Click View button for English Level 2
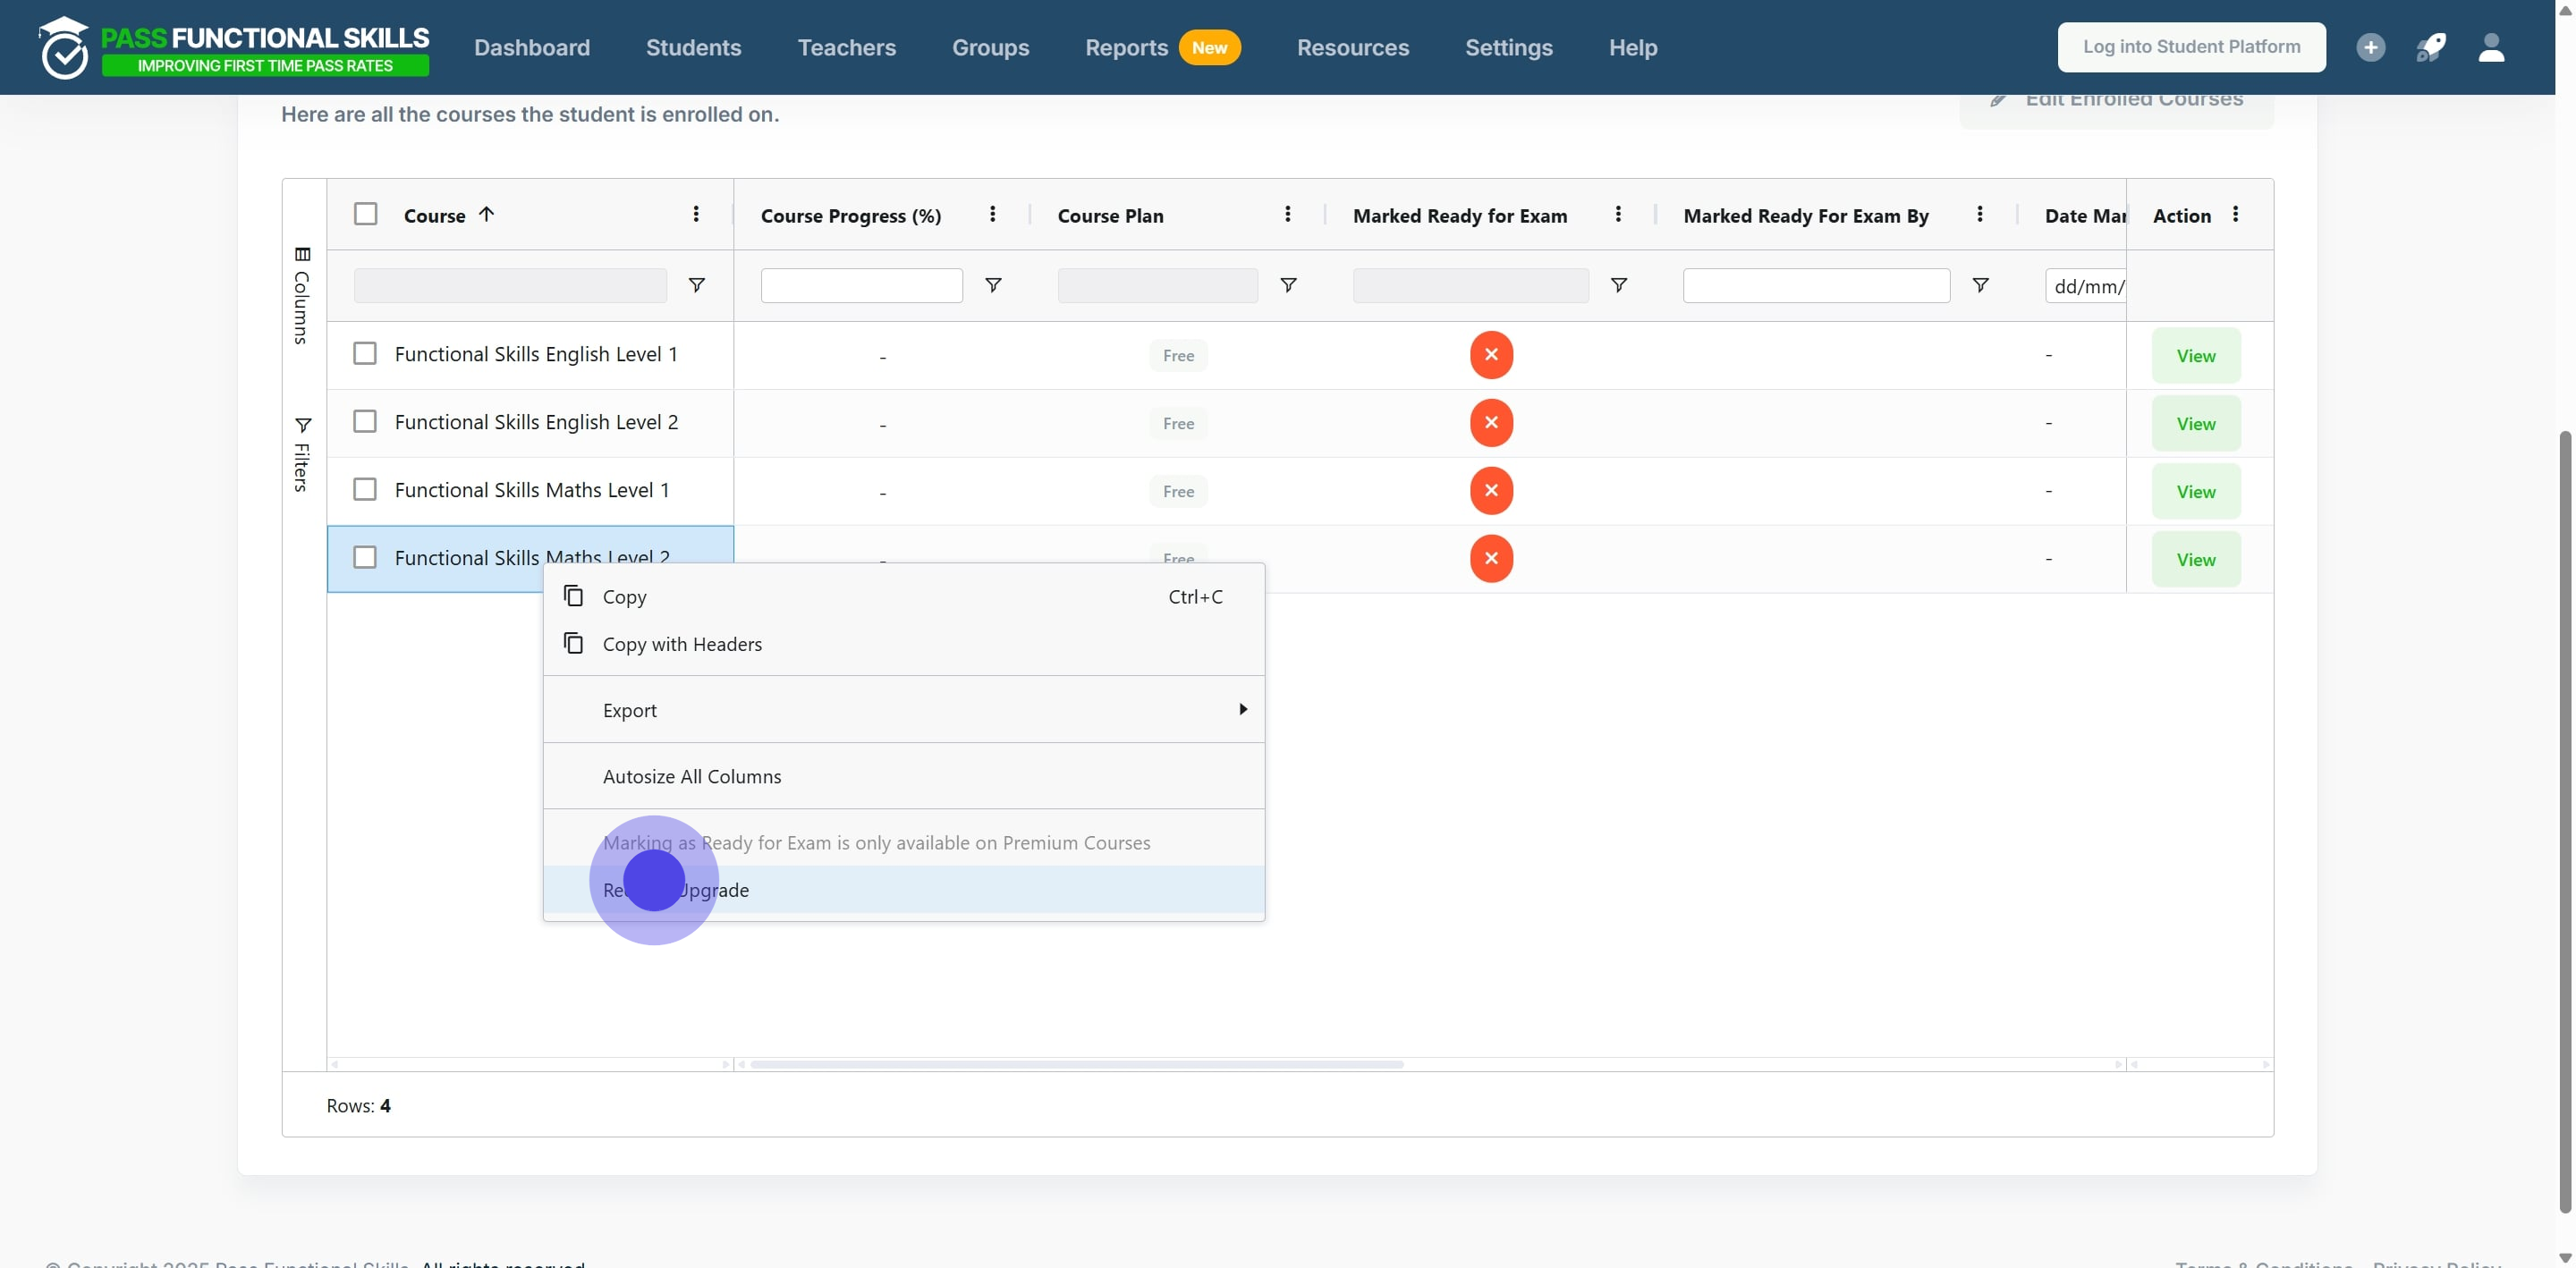Image resolution: width=2576 pixels, height=1268 pixels. point(2195,424)
